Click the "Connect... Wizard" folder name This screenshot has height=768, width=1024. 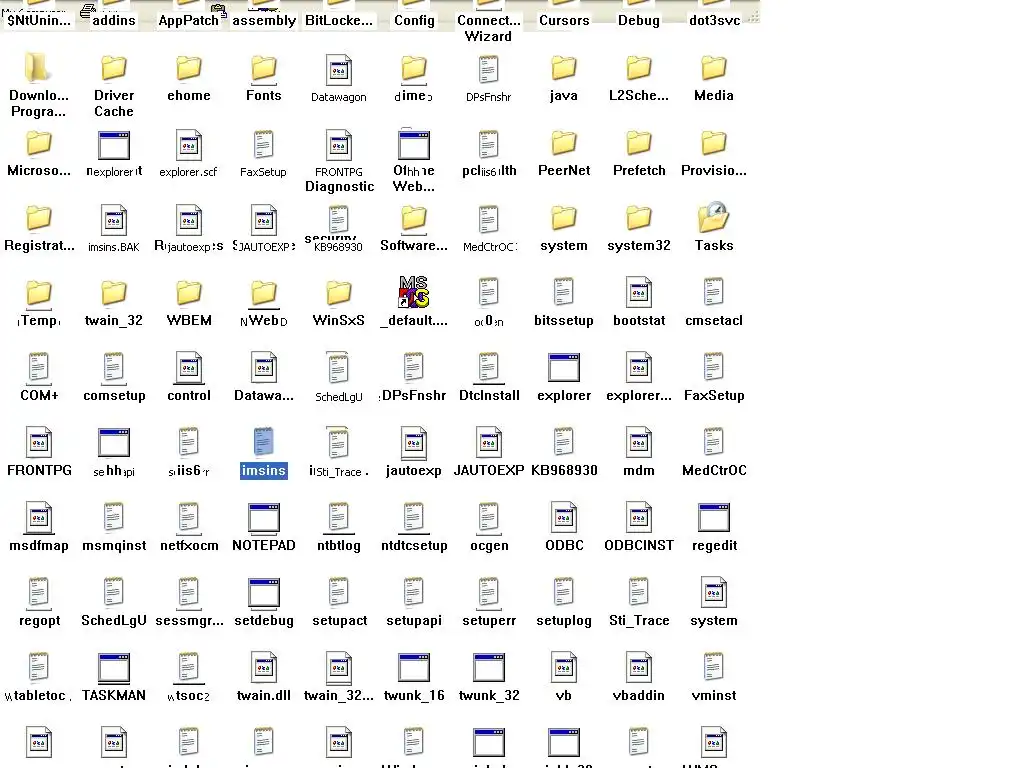[x=488, y=28]
